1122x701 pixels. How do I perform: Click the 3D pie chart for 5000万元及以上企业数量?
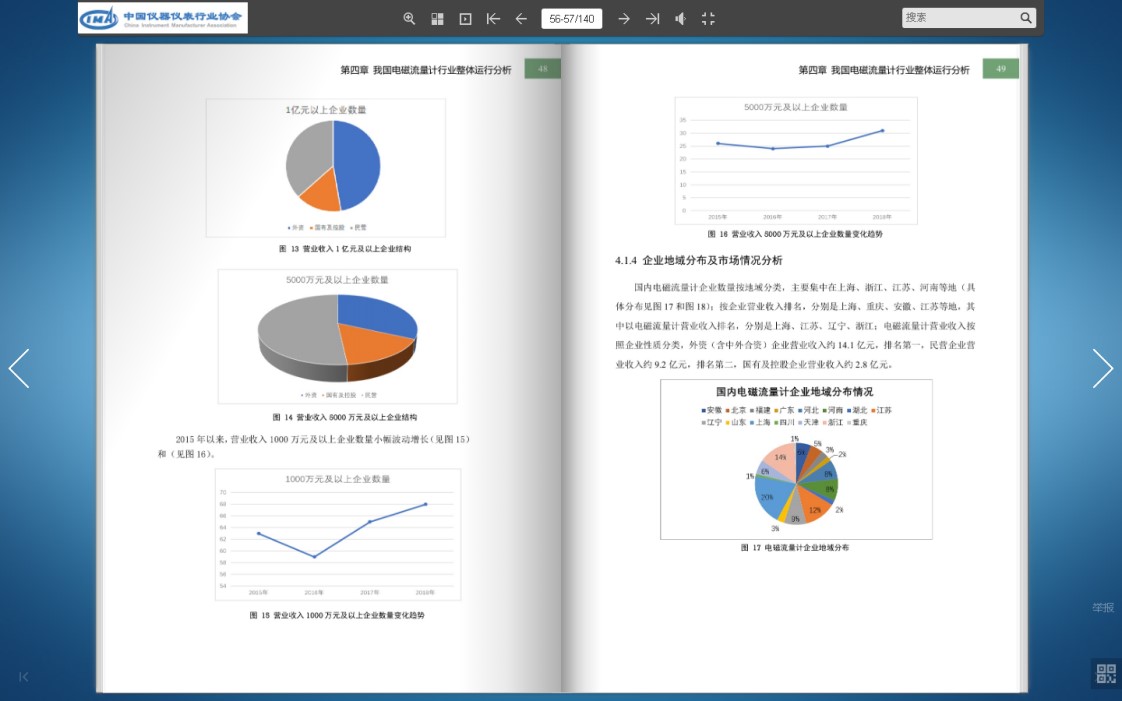338,337
